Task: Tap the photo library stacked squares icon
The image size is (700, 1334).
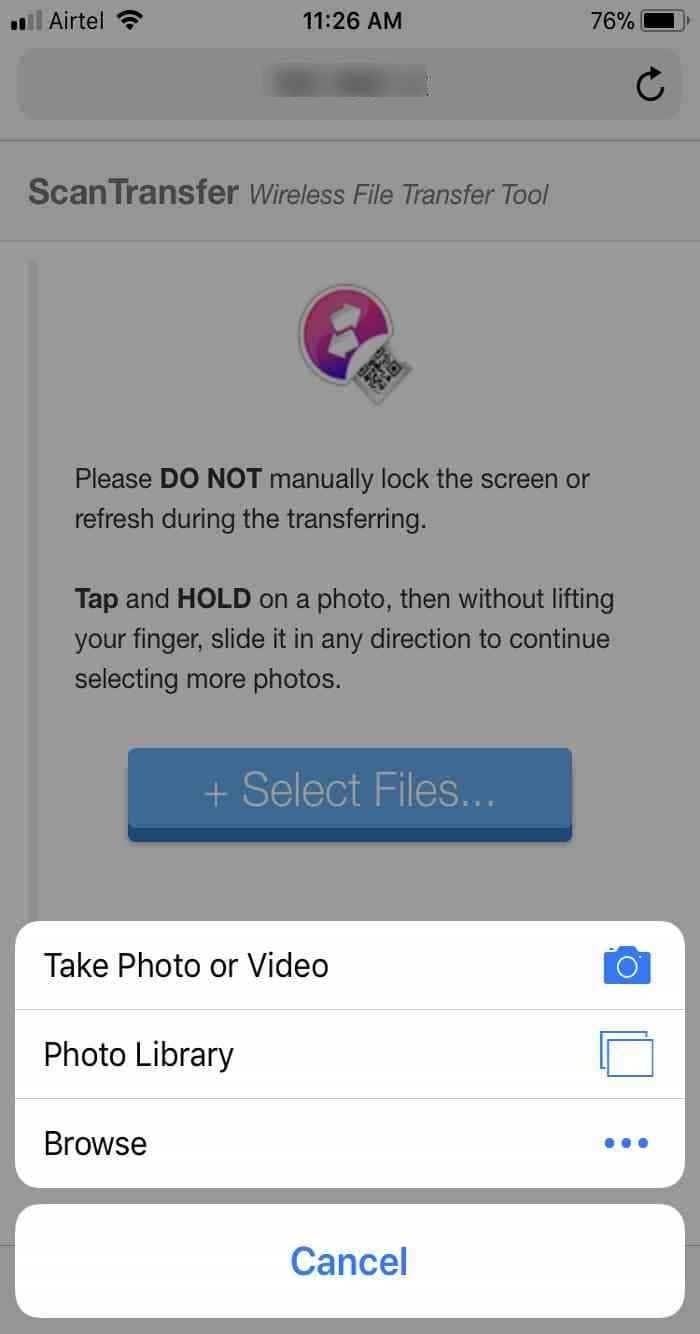Action: pos(626,1054)
